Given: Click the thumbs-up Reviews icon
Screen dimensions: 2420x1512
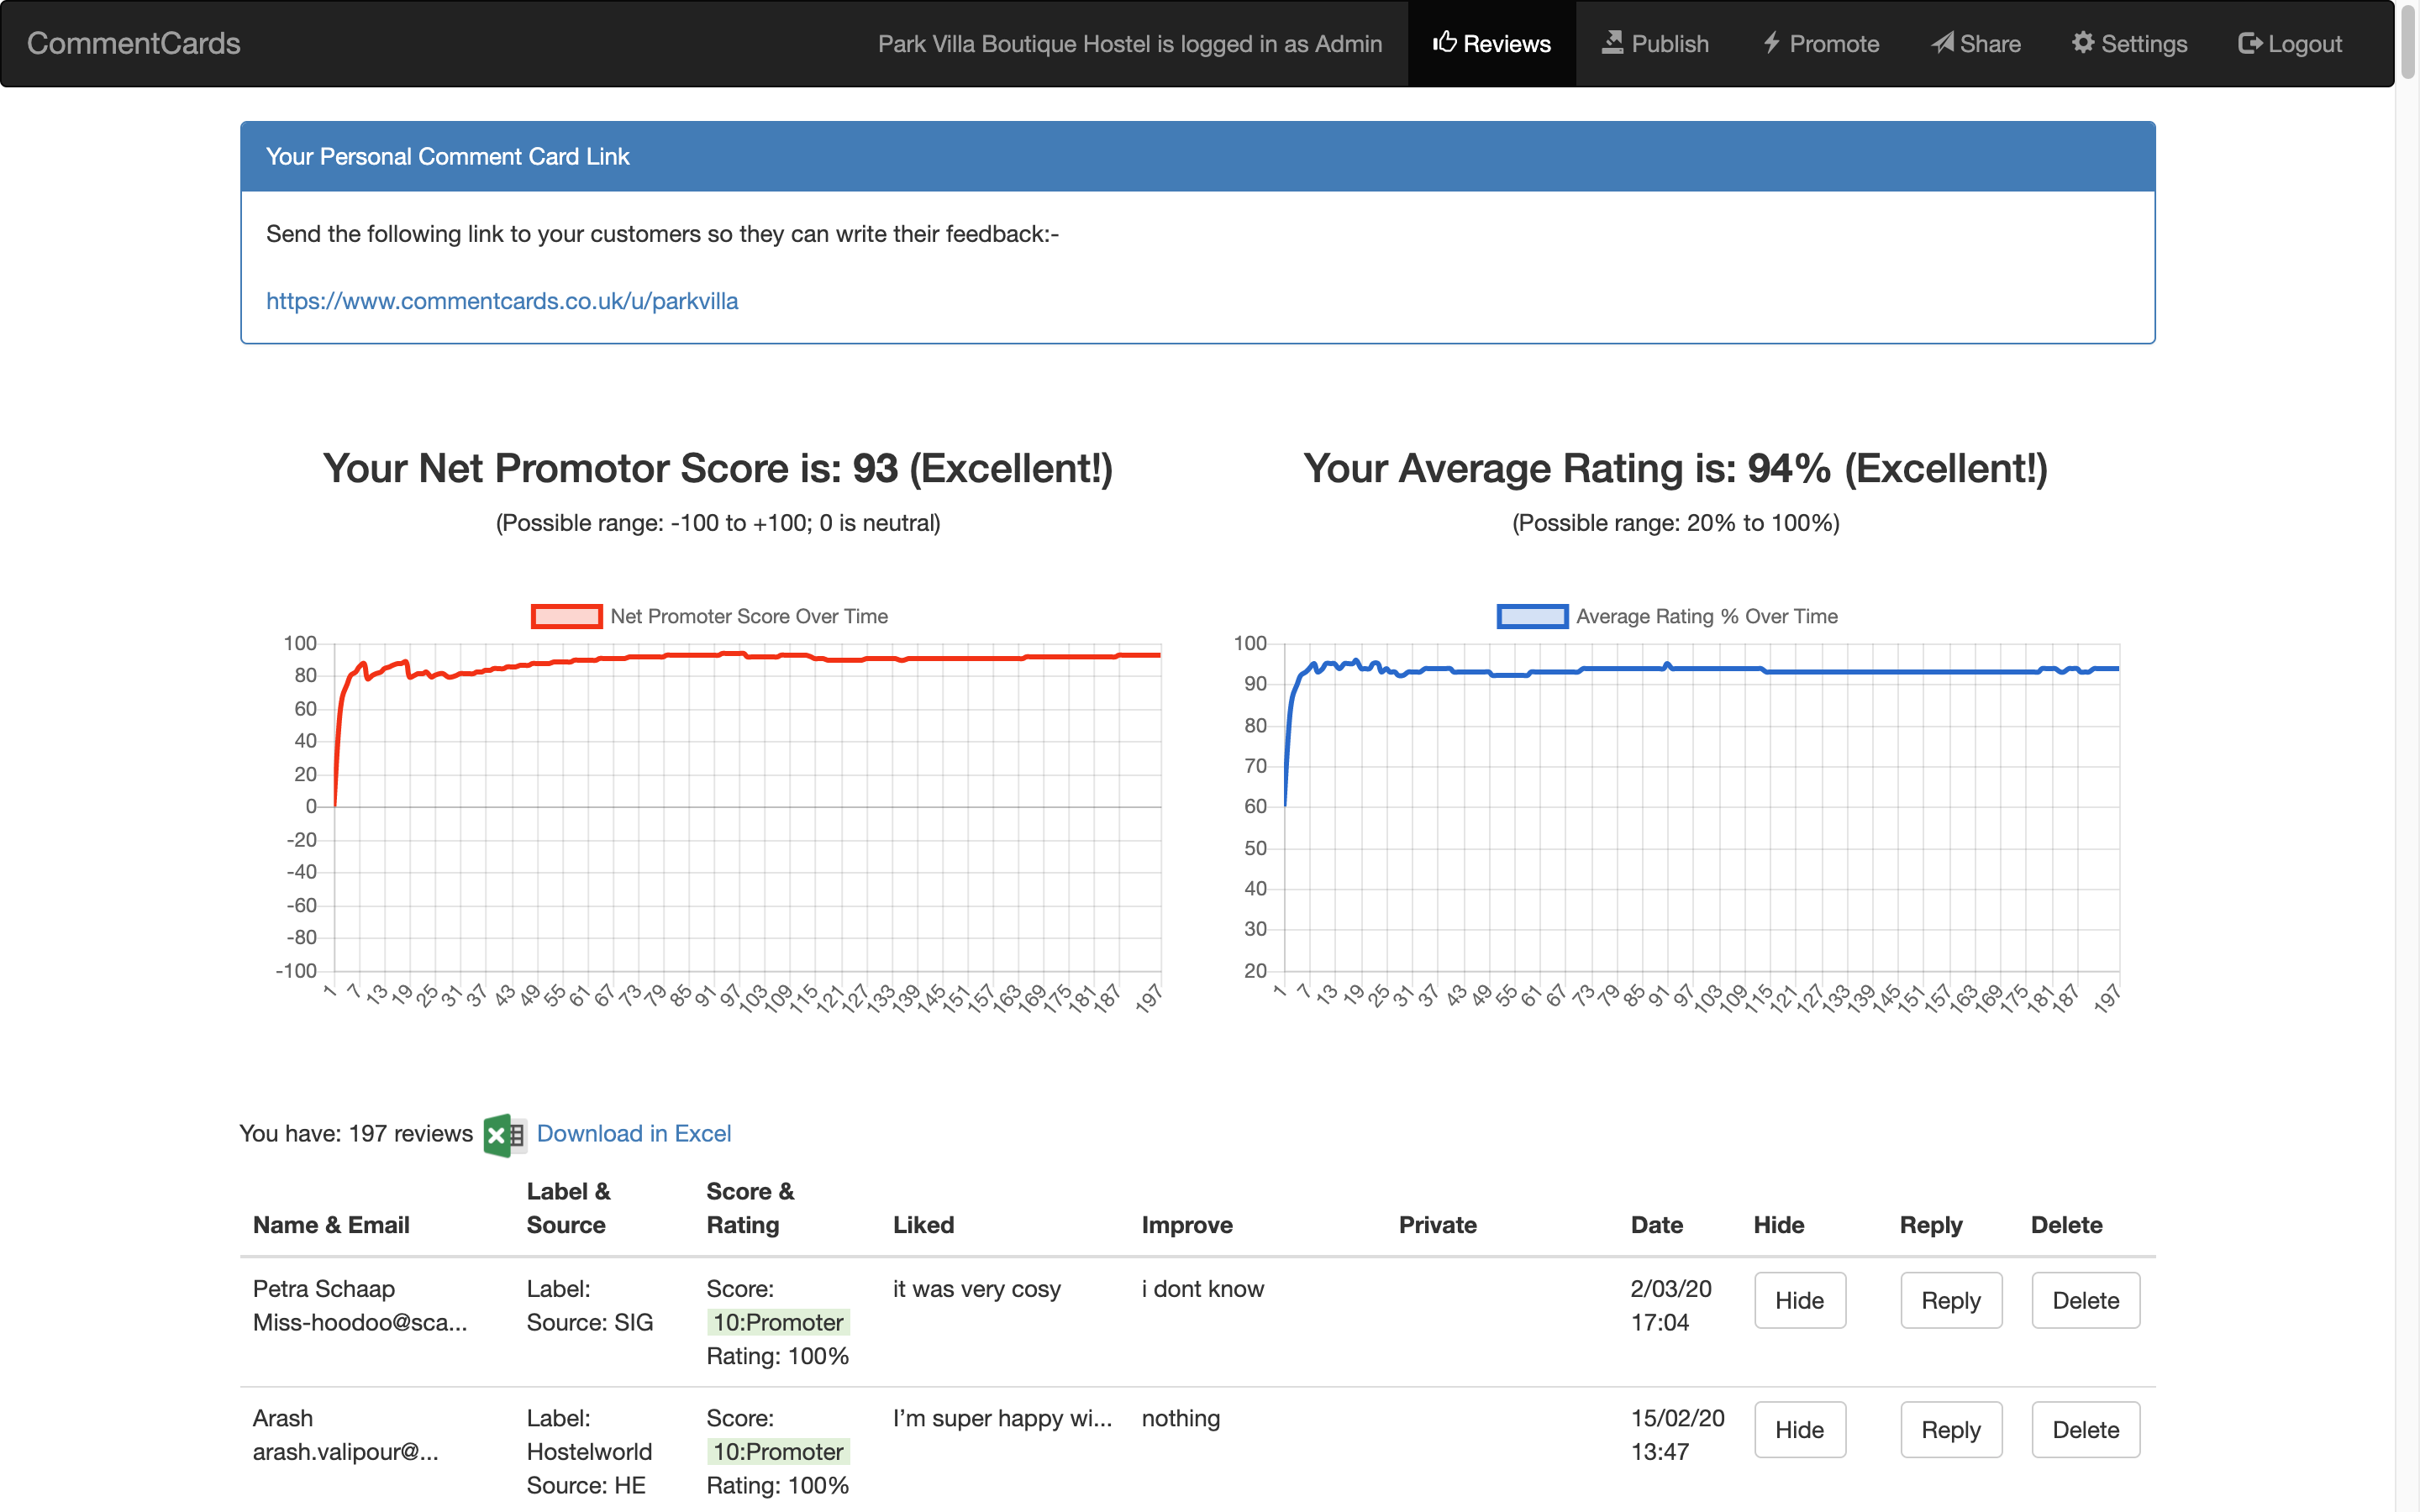Looking at the screenshot, I should click(1445, 42).
